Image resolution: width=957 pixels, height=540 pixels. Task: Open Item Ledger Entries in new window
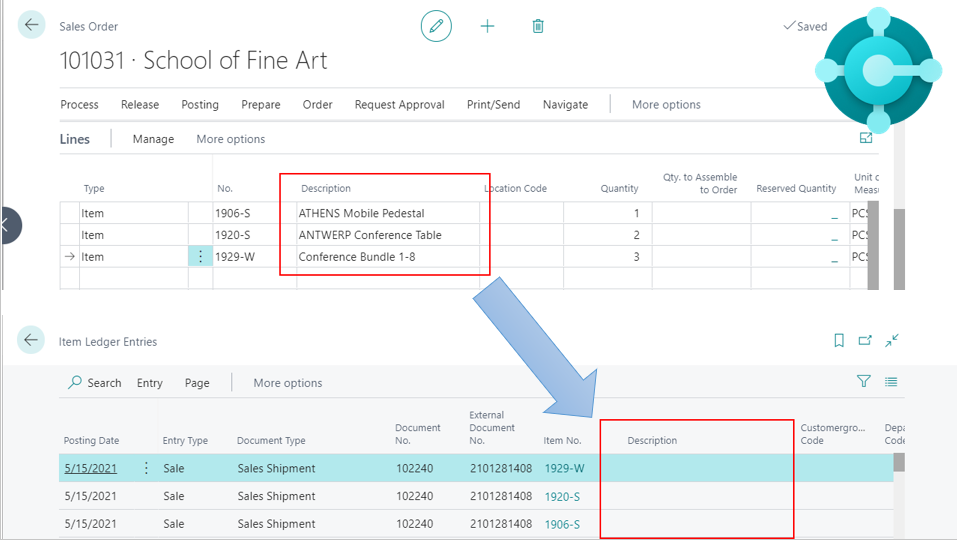click(866, 341)
